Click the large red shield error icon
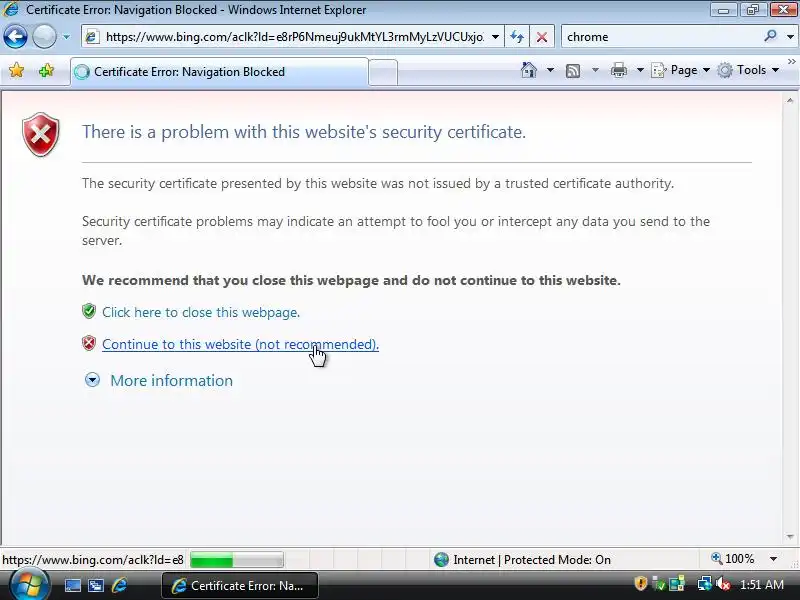 click(41, 135)
